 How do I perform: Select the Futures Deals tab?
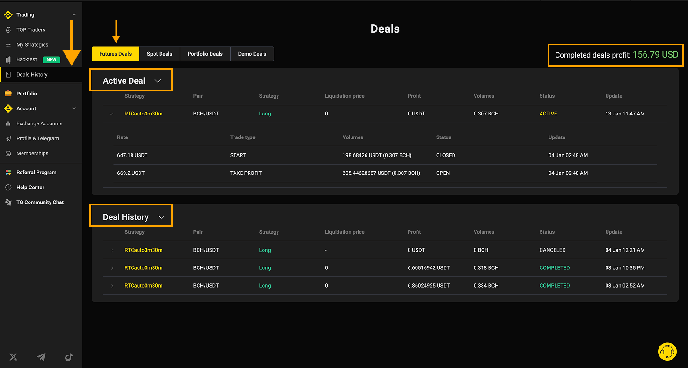click(x=115, y=54)
